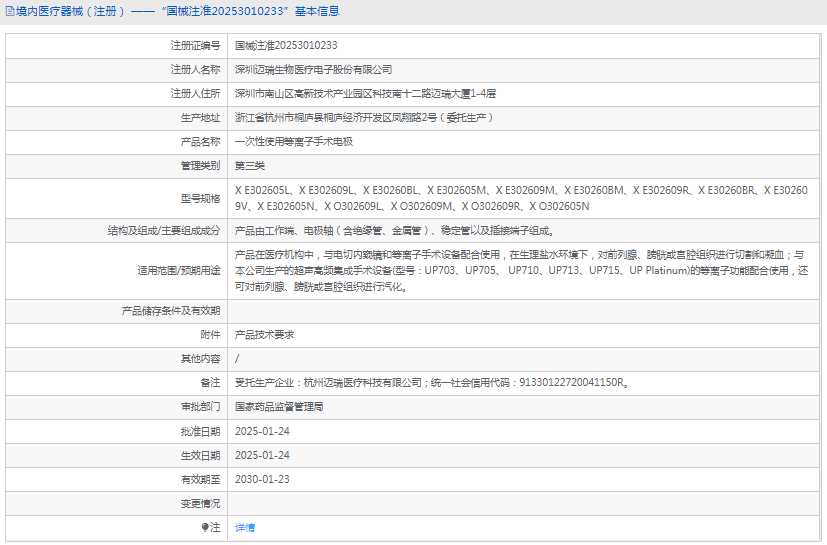Select registrant address 深圳市南山区高新技术产业园区 value
The height and width of the screenshot is (545, 827).
(365, 94)
